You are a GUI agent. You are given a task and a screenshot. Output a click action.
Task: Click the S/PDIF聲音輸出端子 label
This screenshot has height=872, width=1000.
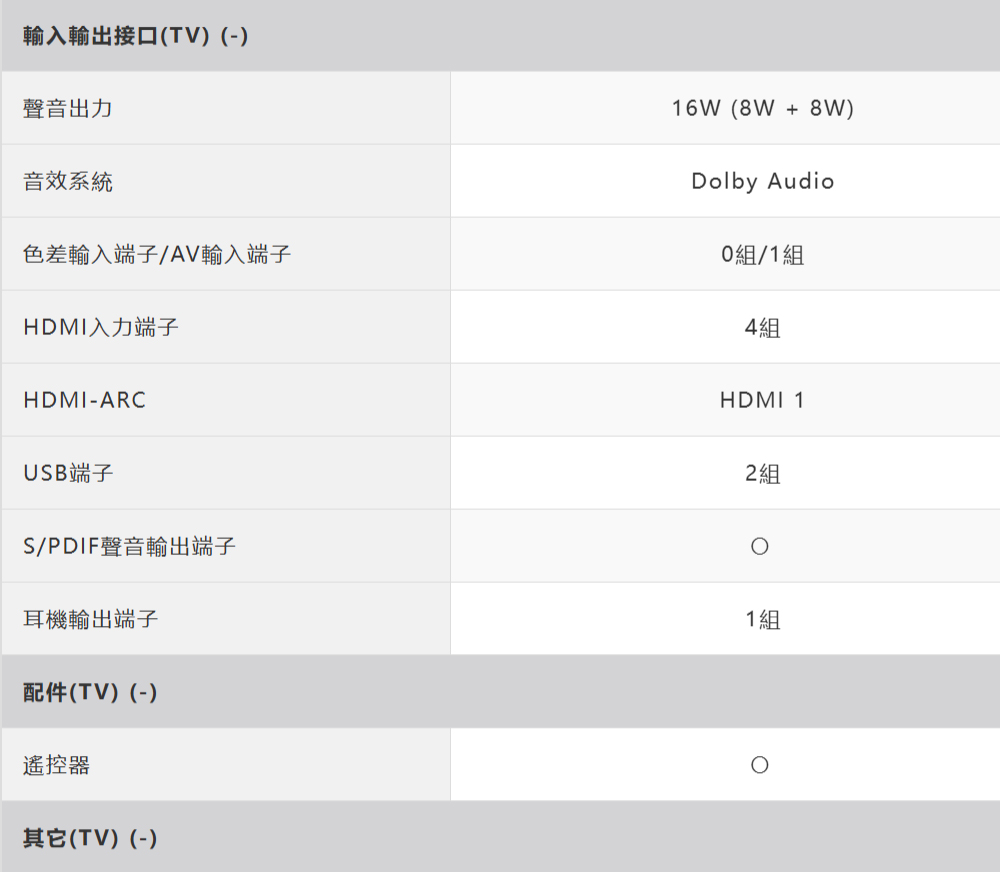coord(130,546)
